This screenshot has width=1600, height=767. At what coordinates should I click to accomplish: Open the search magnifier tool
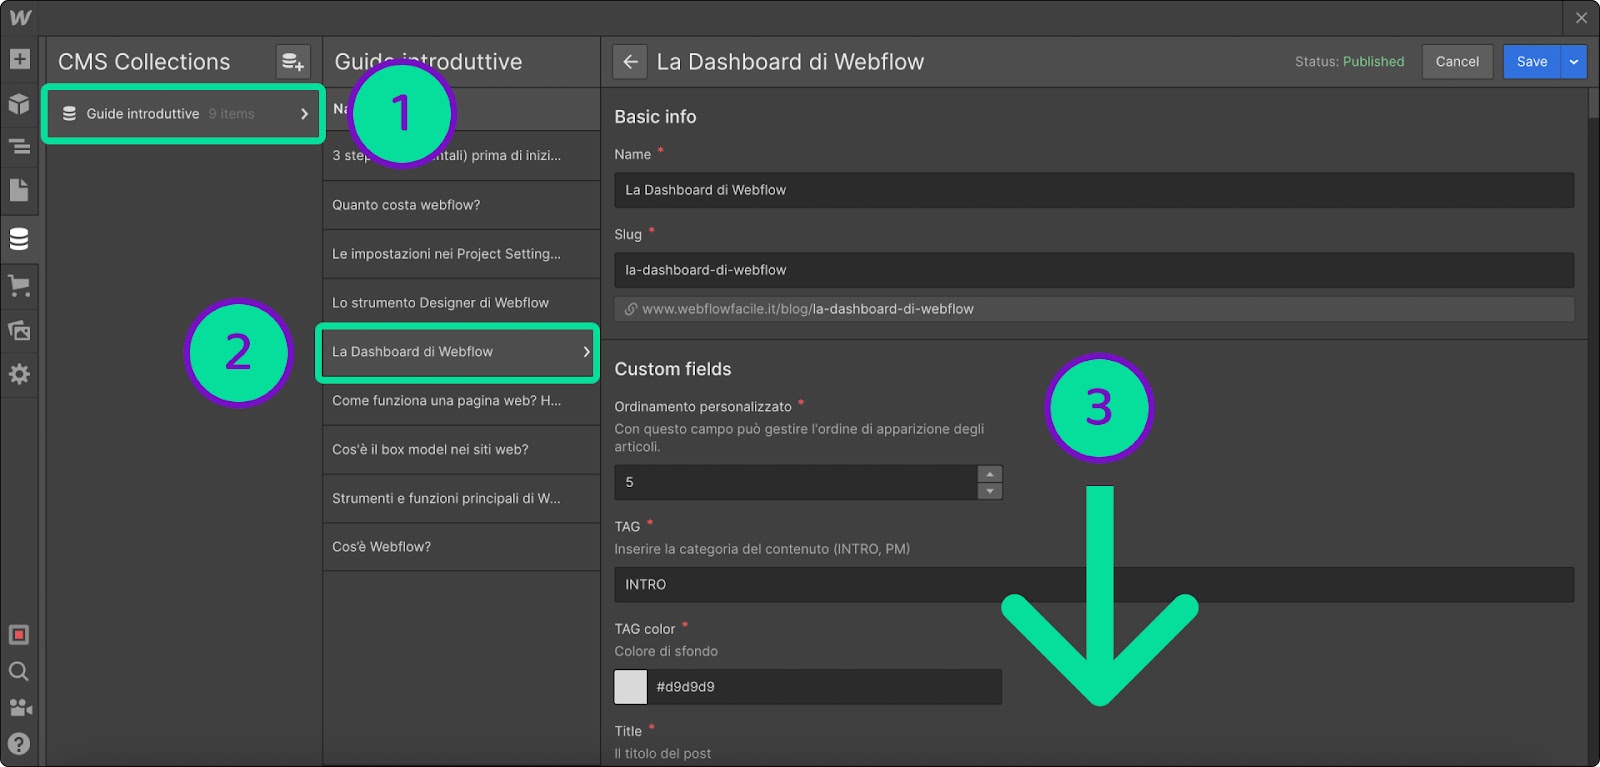[x=19, y=671]
